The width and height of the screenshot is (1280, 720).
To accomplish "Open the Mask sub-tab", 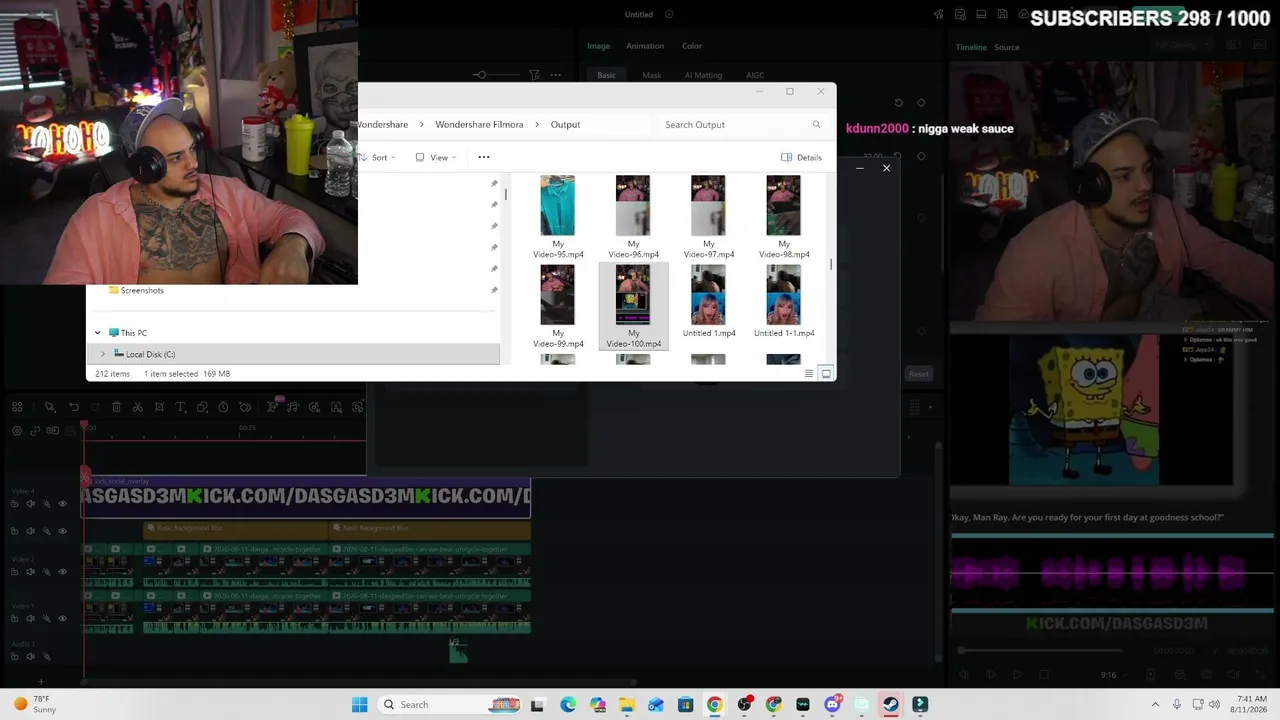I will tap(652, 75).
